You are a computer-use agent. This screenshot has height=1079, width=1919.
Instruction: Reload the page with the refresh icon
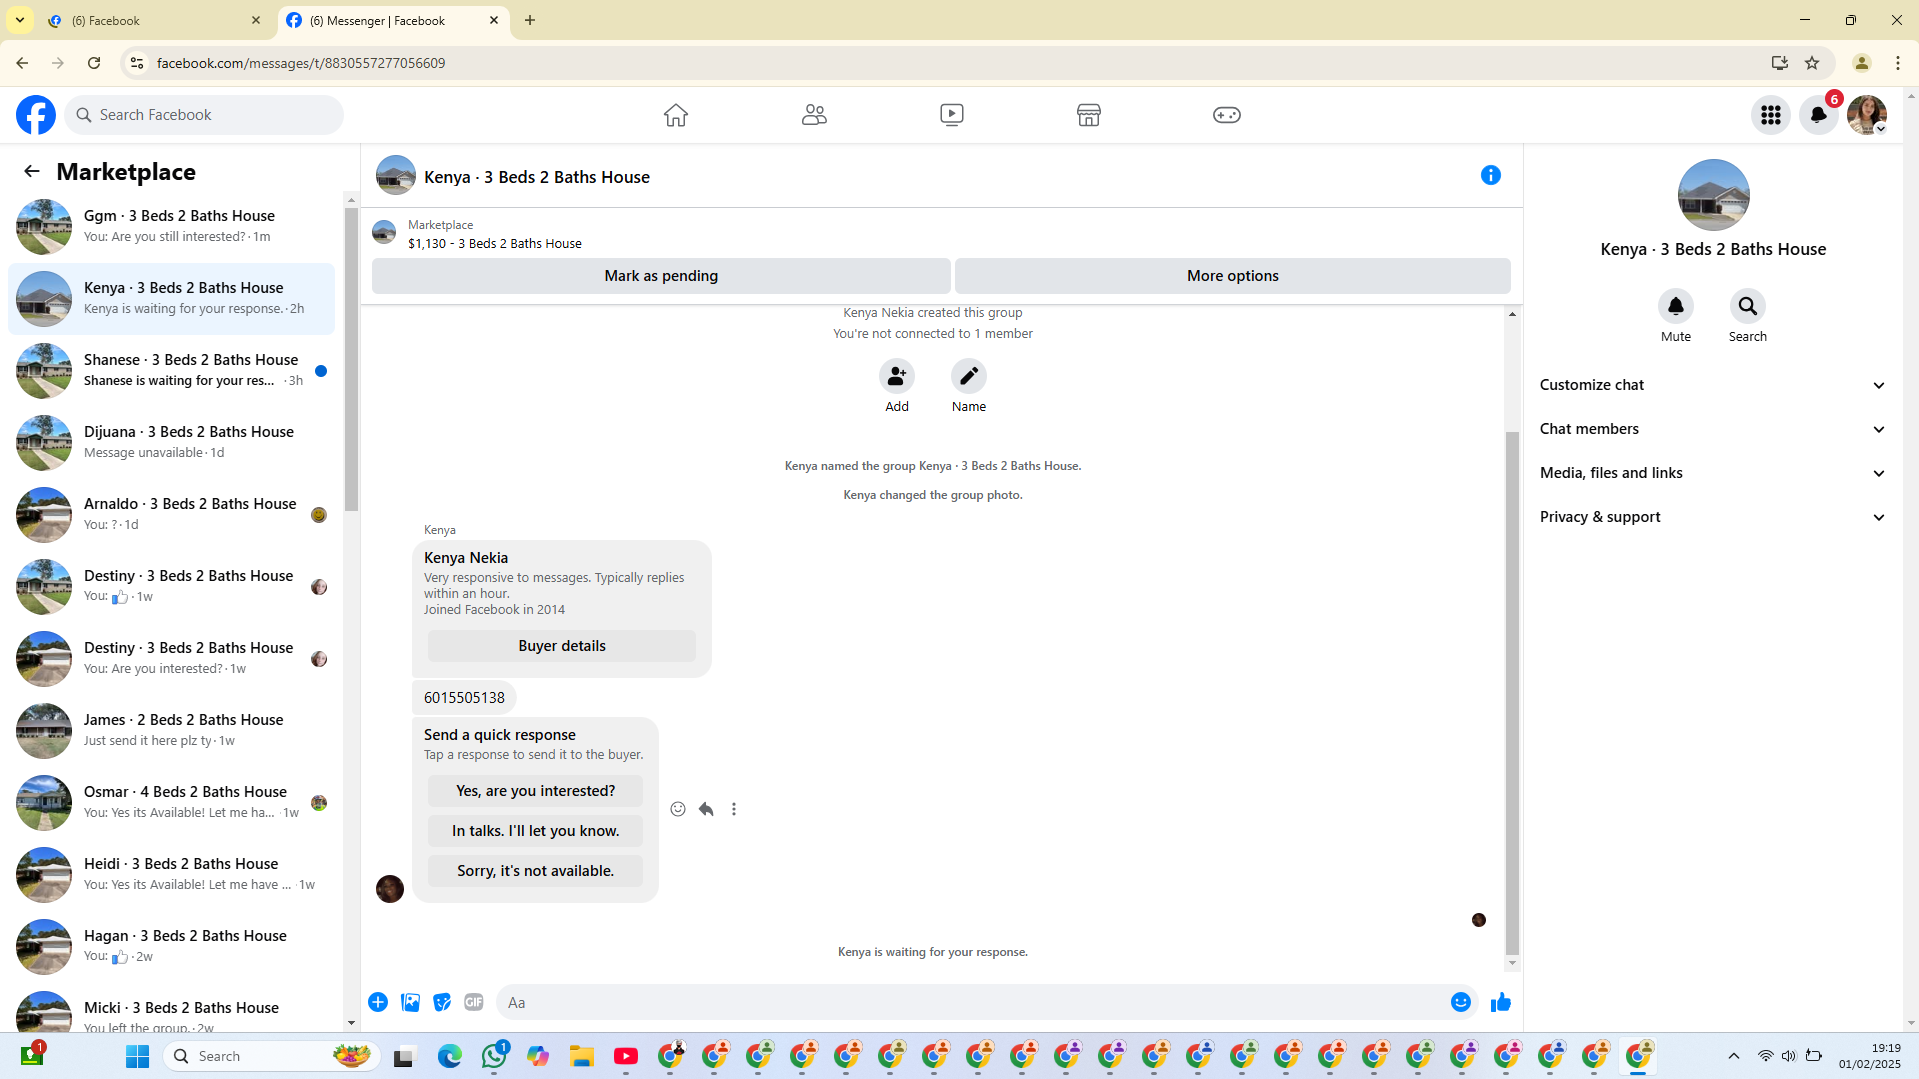(94, 63)
